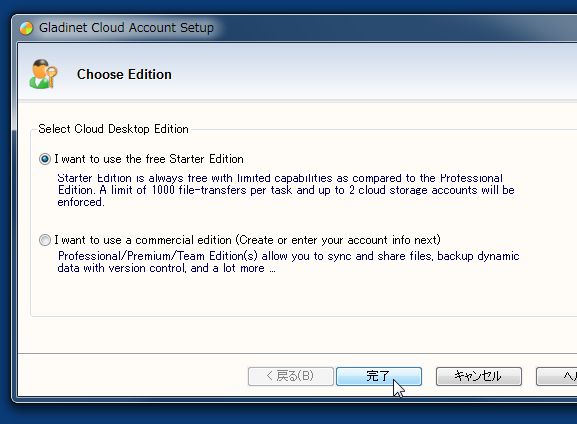
Task: Choose the commercial edition radio option
Action: [45, 240]
